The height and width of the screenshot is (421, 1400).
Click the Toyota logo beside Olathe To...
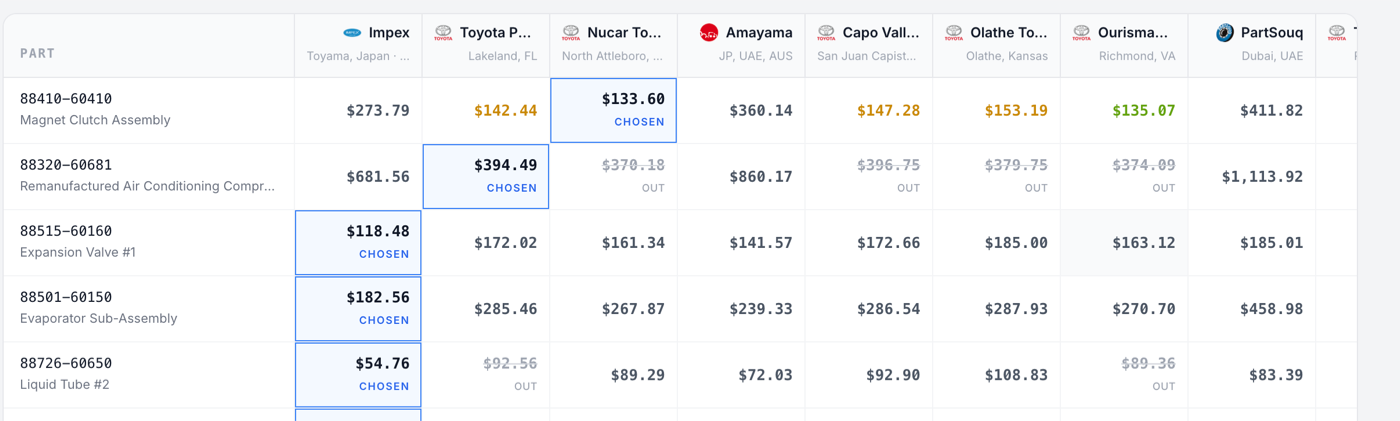point(954,33)
